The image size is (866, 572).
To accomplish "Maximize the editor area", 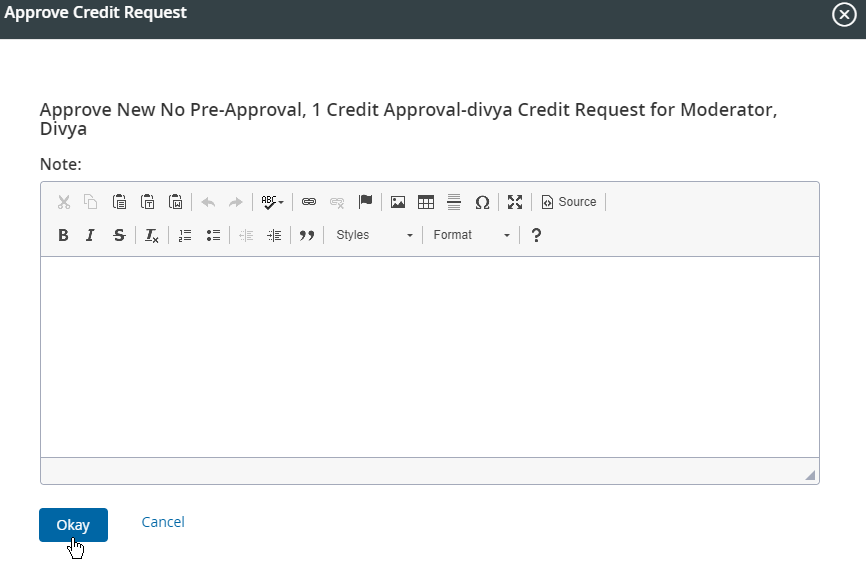I will click(x=515, y=202).
